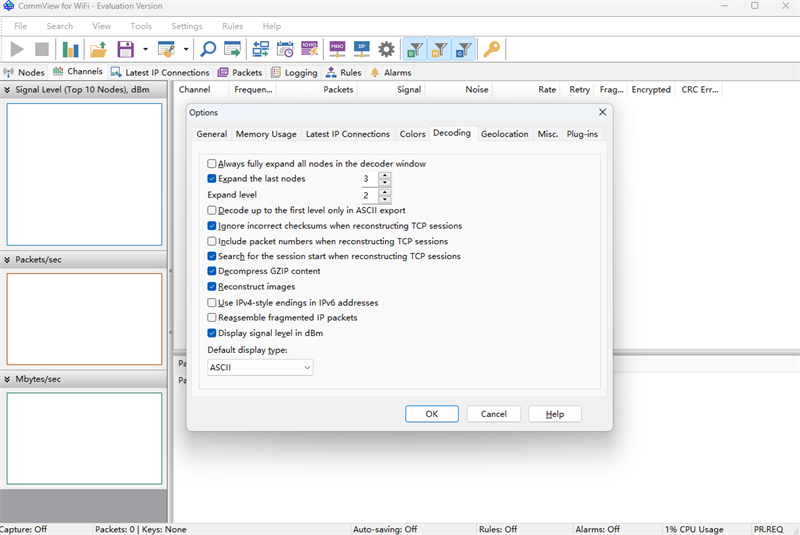
Task: Close the Options dialog with X
Action: point(603,112)
